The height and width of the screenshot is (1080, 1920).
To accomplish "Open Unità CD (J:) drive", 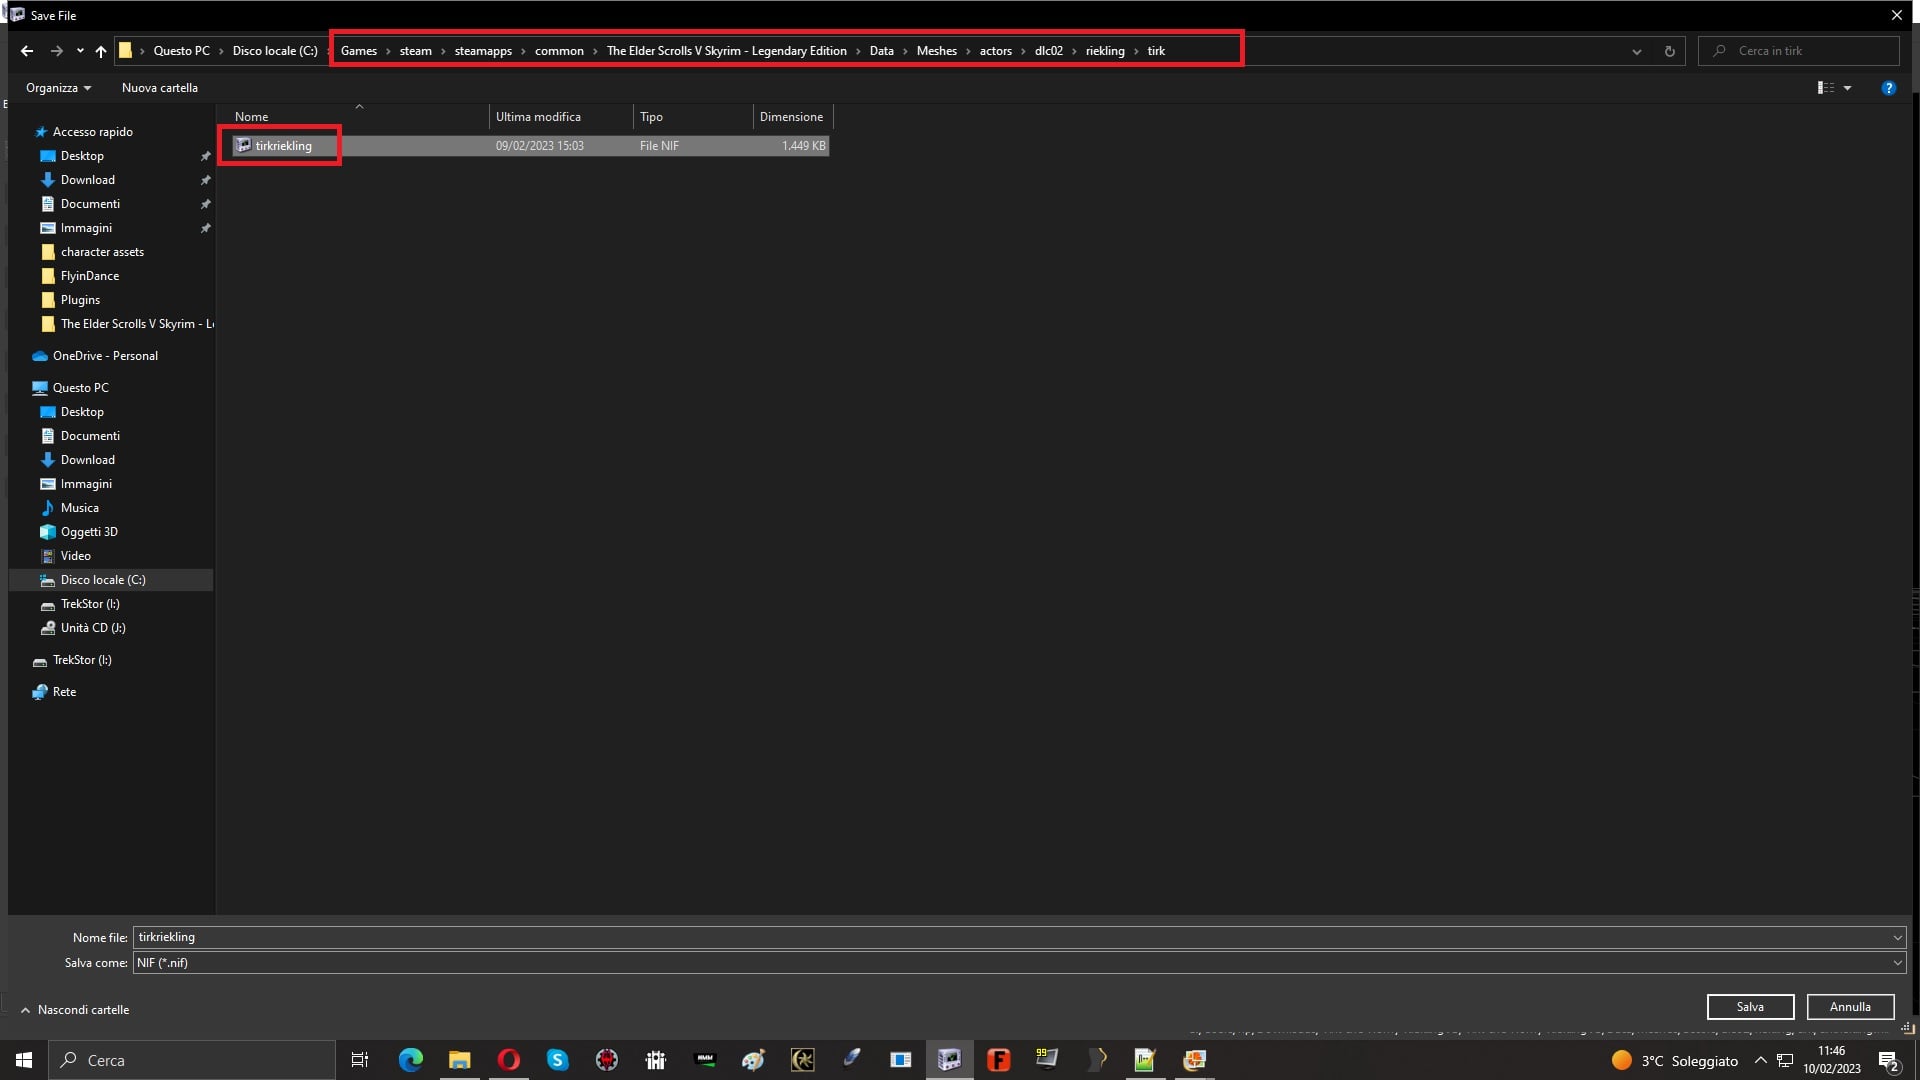I will (93, 628).
